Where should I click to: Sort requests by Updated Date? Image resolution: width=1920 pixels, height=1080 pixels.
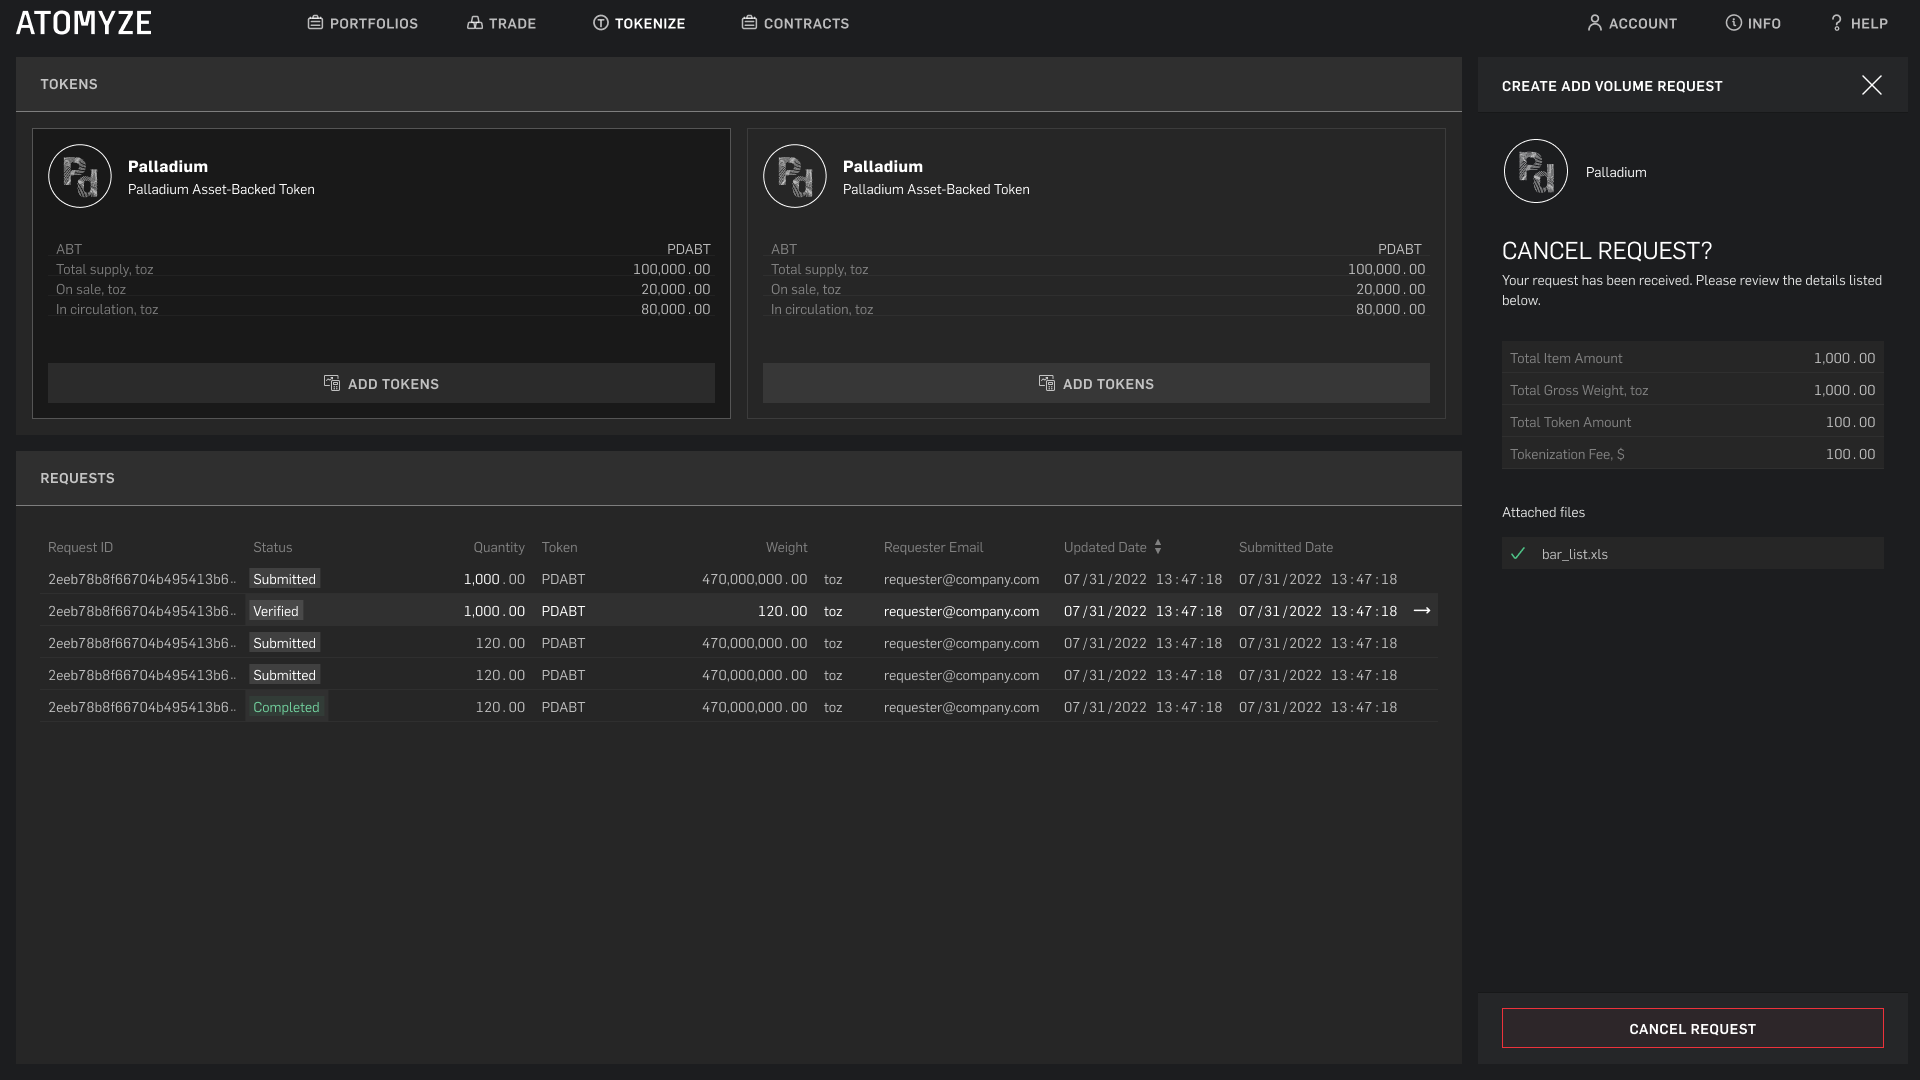pos(1157,547)
